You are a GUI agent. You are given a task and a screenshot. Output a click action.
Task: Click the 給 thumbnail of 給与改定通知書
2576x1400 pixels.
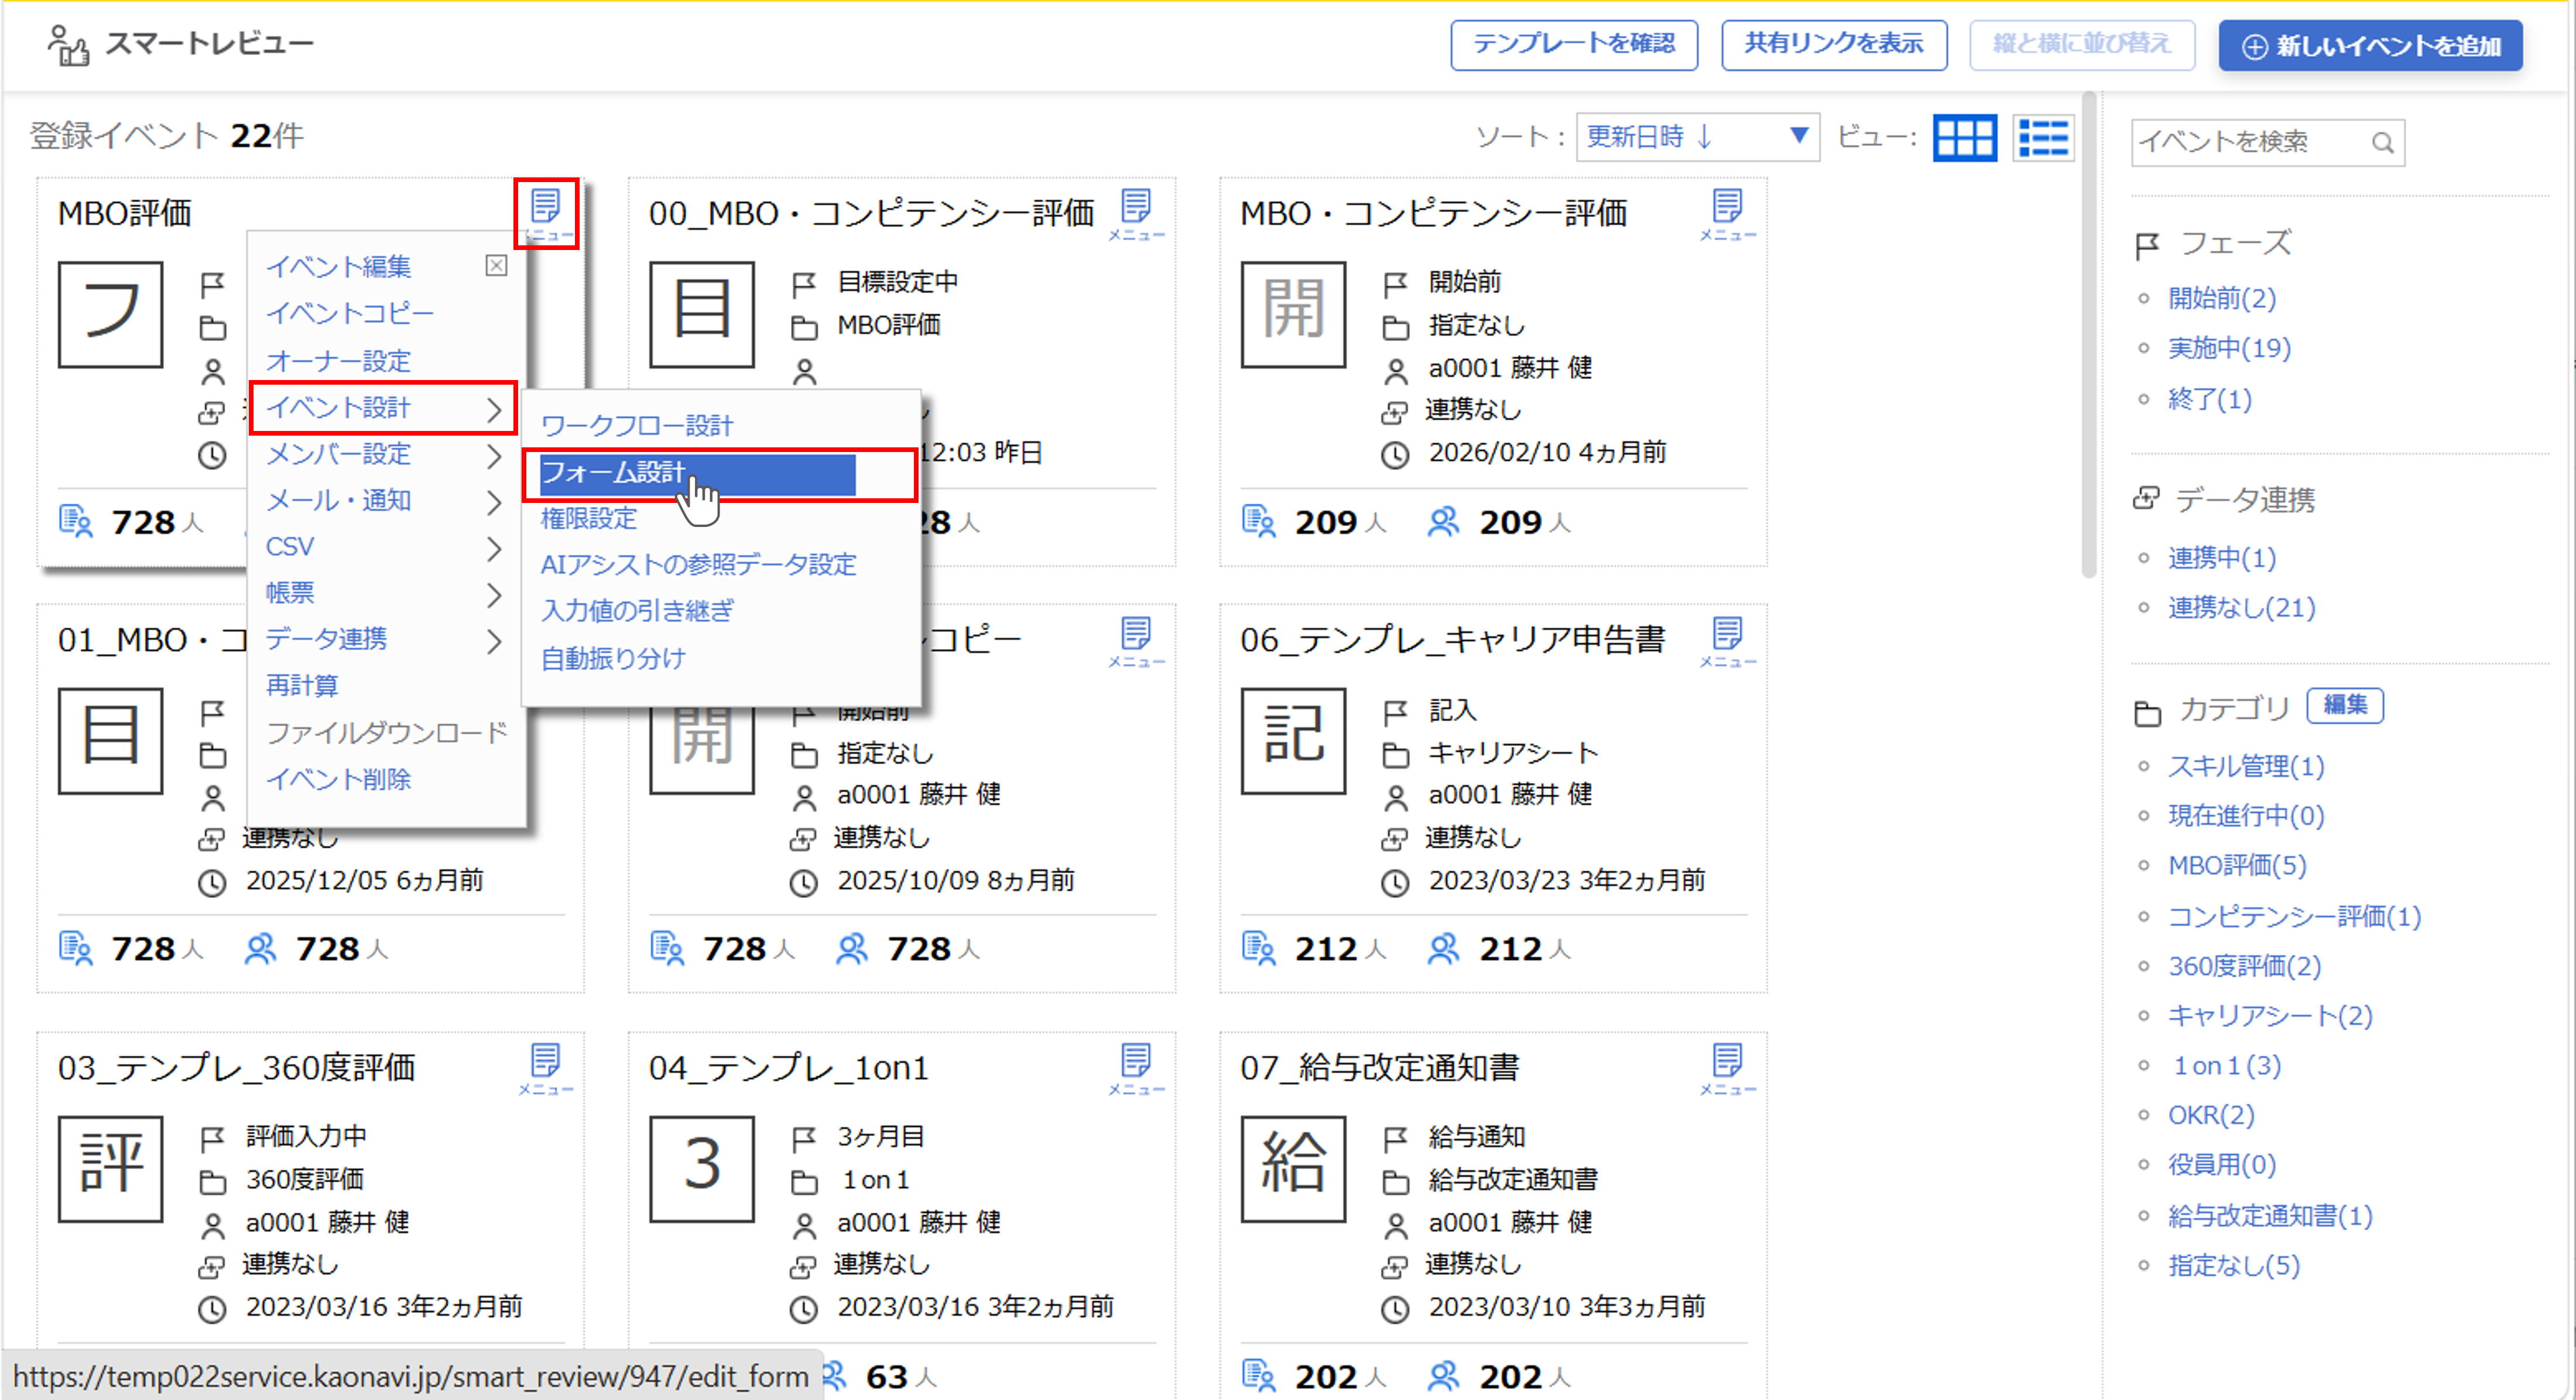[x=1293, y=1168]
